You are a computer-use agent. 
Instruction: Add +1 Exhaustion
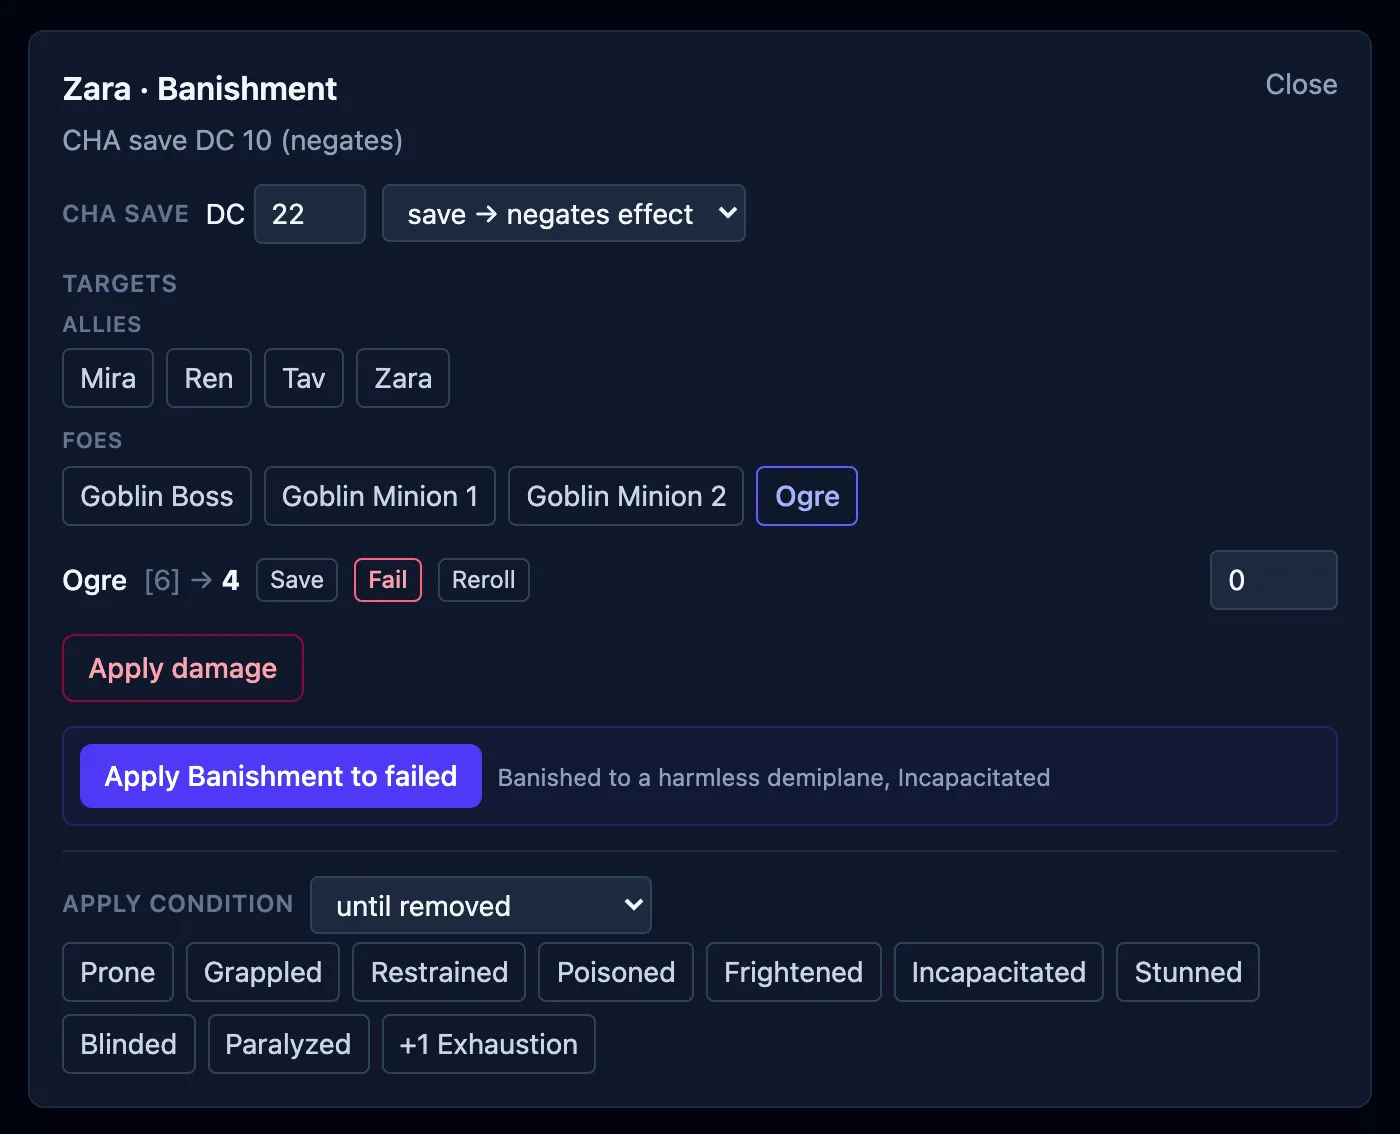tap(489, 1044)
